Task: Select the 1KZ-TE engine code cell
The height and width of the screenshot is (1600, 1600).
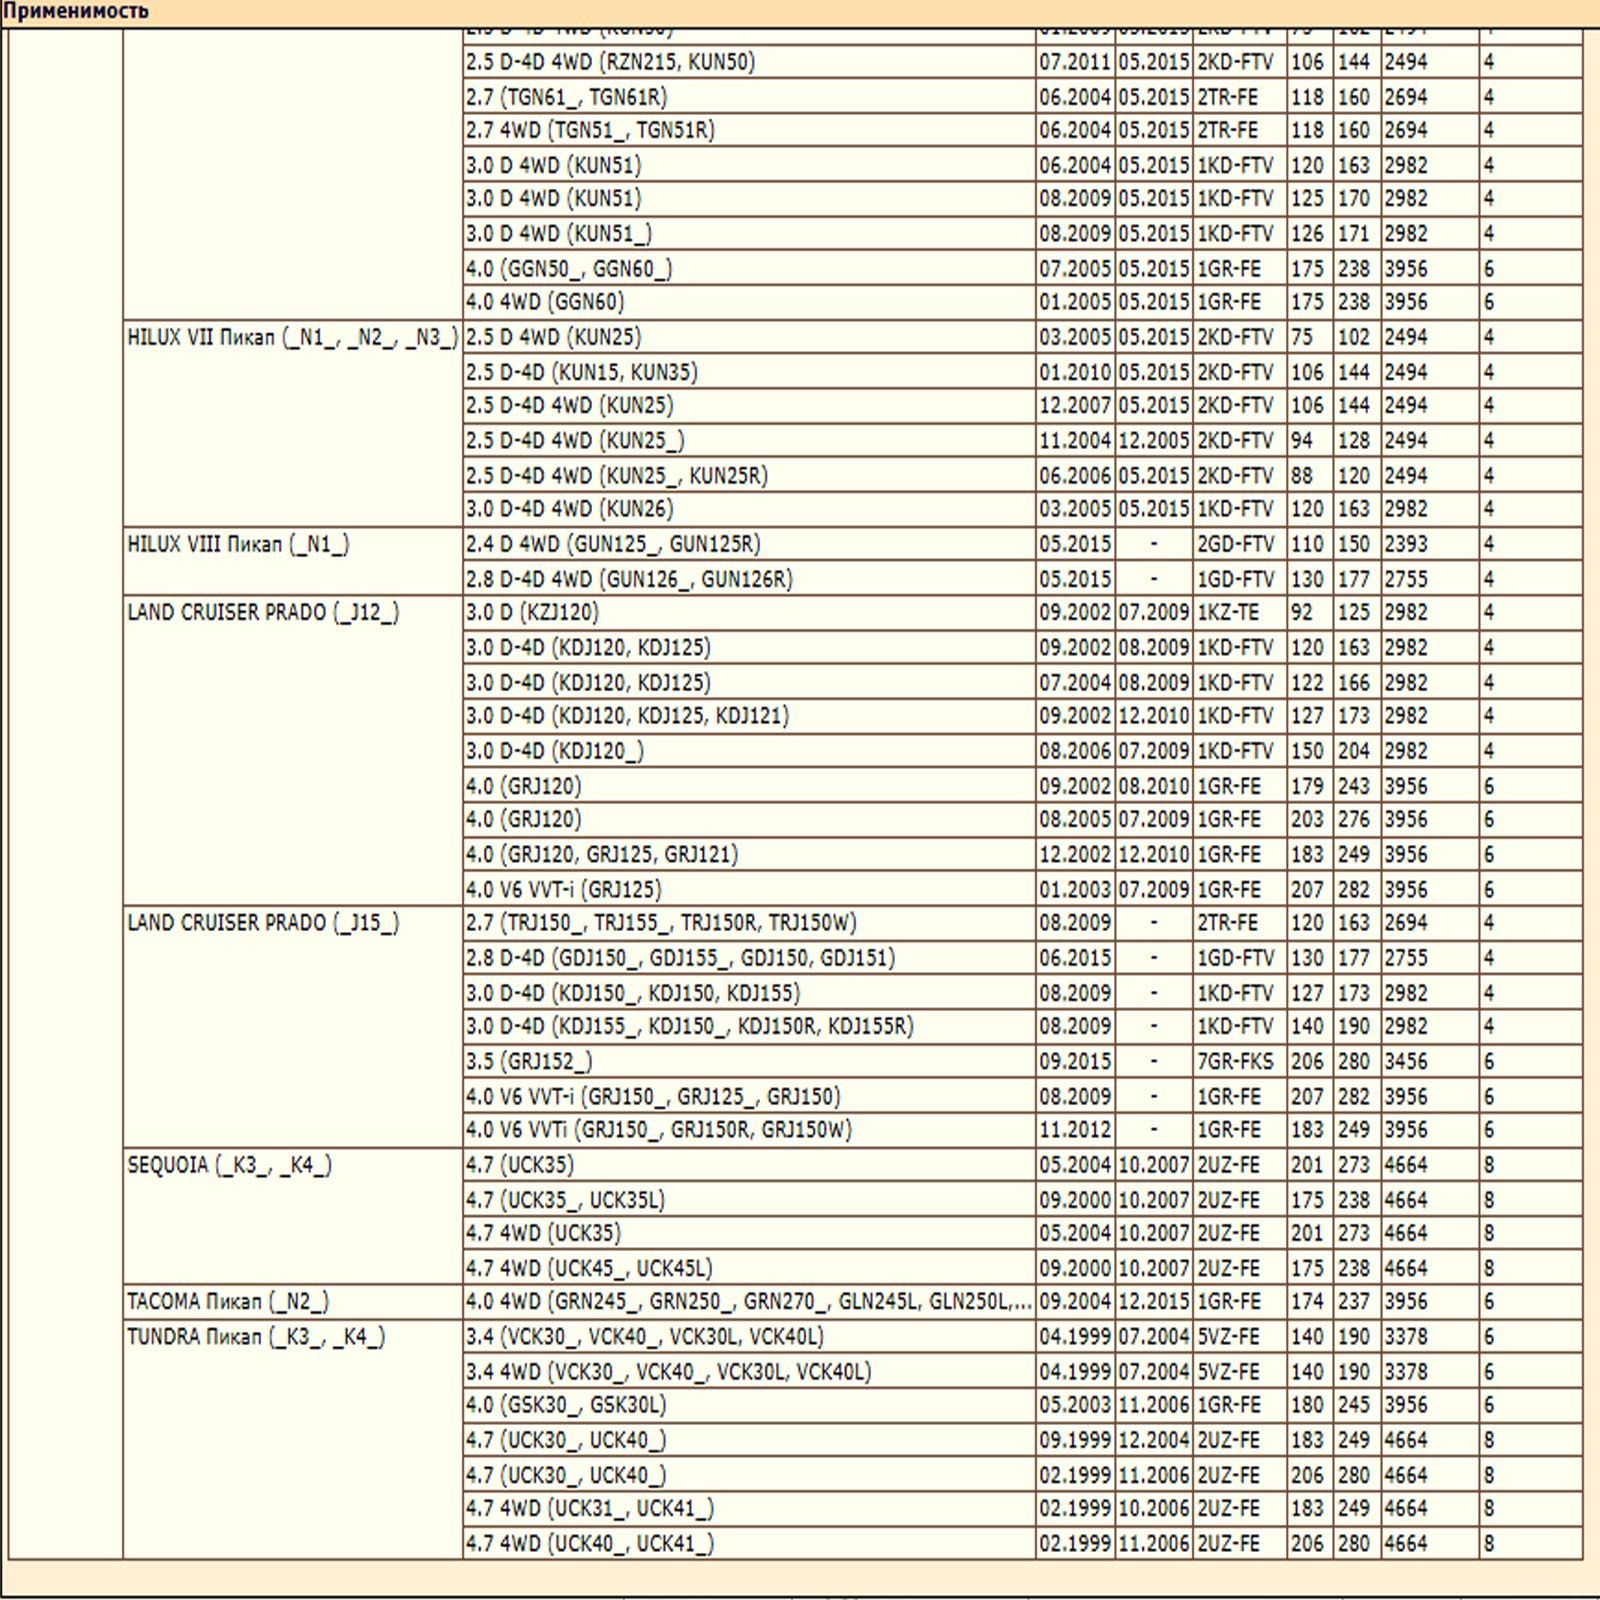Action: [1228, 613]
